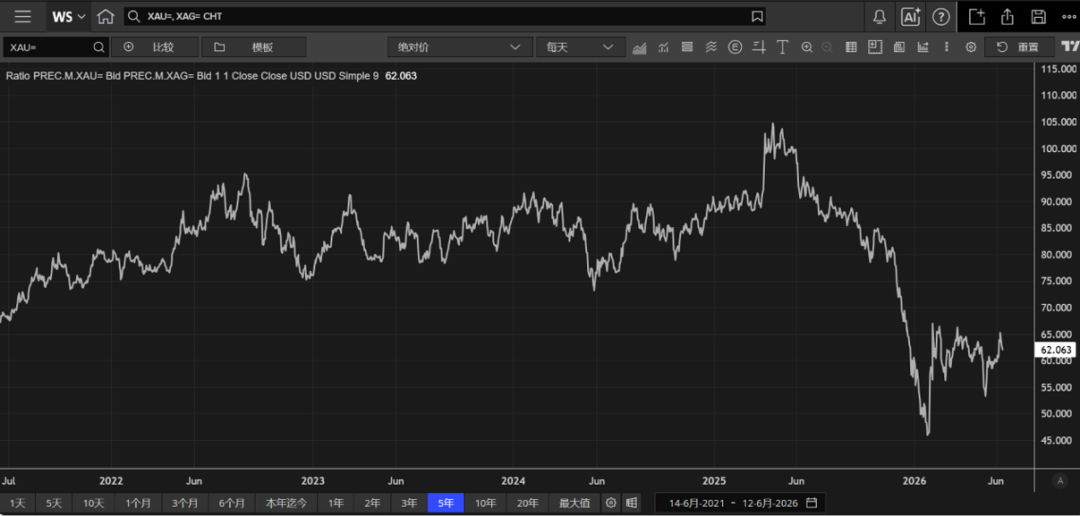
Task: Click the copy chart image icon
Action: coord(899,48)
